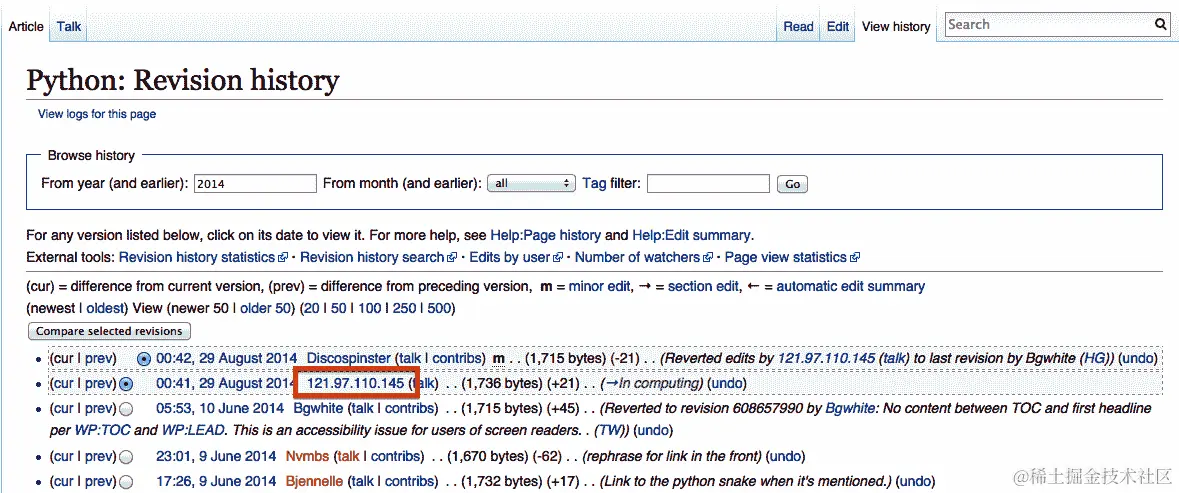The width and height of the screenshot is (1179, 493).
Task: Click prev link in Nvmbs row
Action: 99,456
